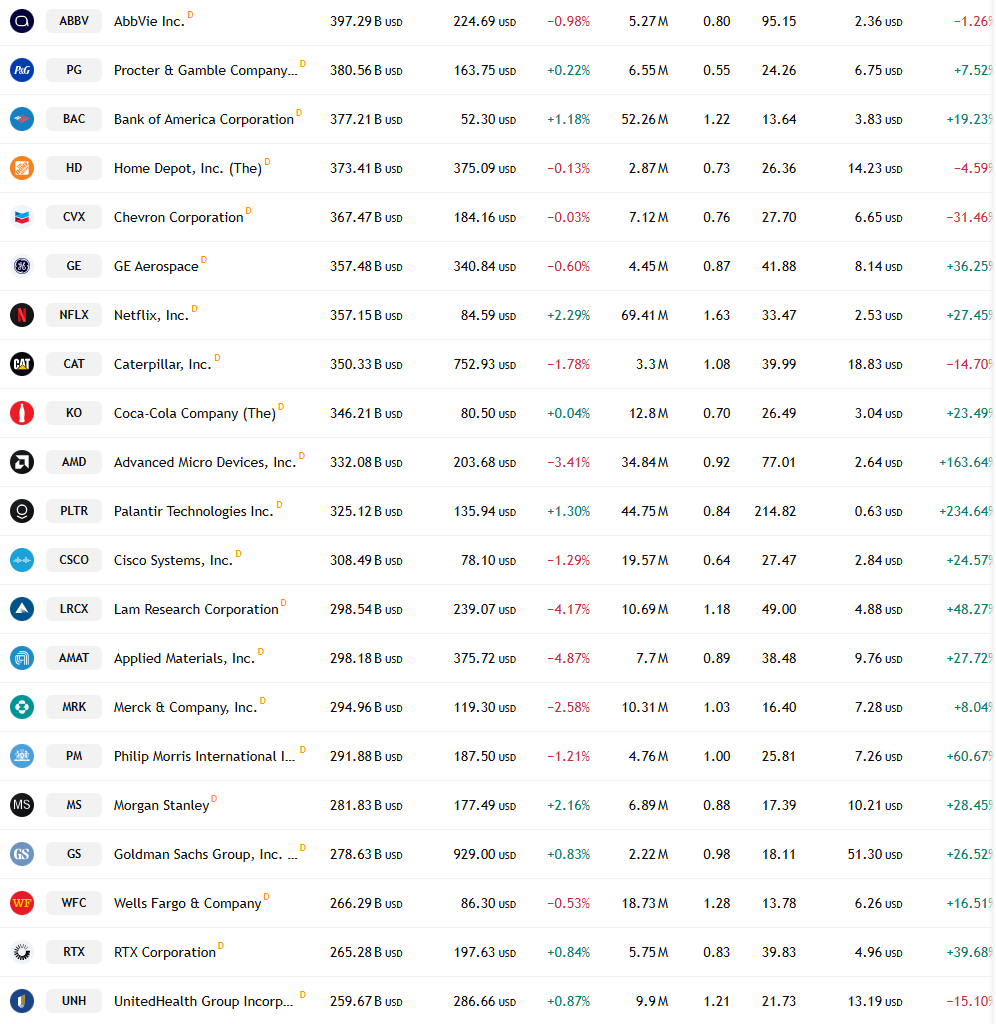
Task: Open the Chevron Corporation link
Action: click(x=178, y=217)
